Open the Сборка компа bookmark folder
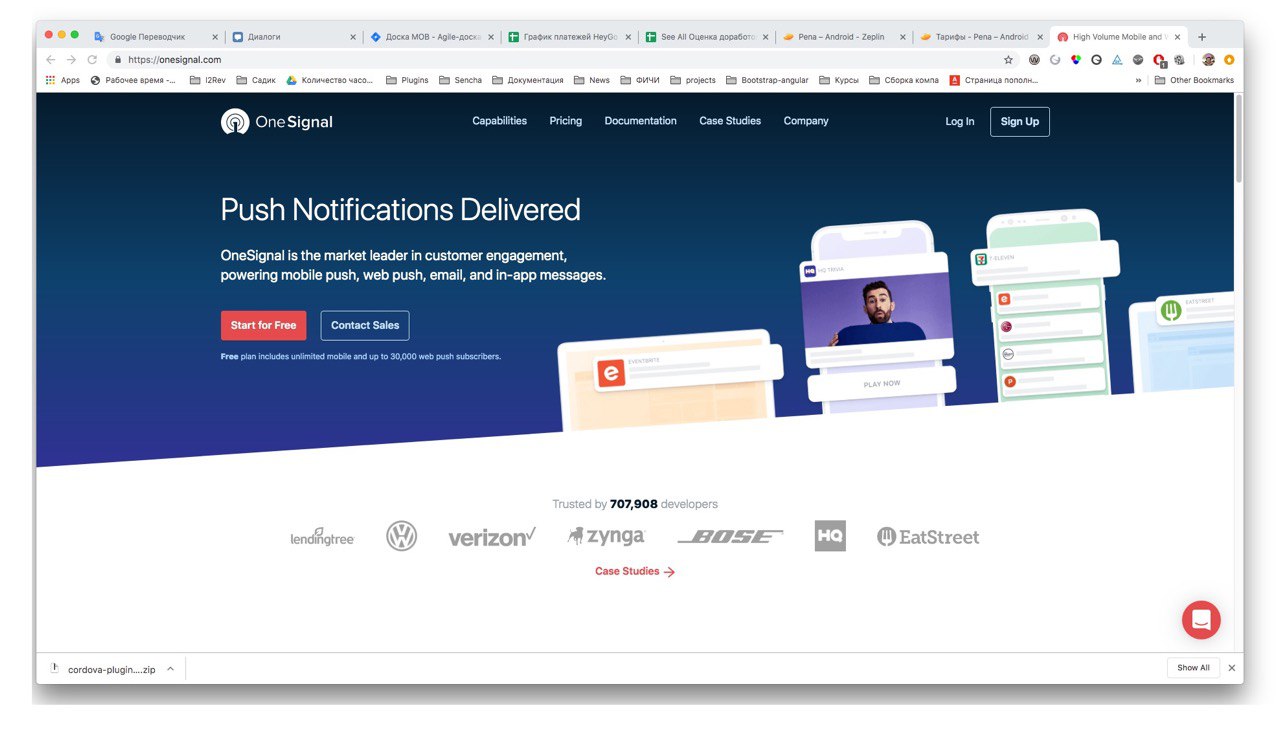Viewport: 1280px width, 736px height. [x=904, y=80]
